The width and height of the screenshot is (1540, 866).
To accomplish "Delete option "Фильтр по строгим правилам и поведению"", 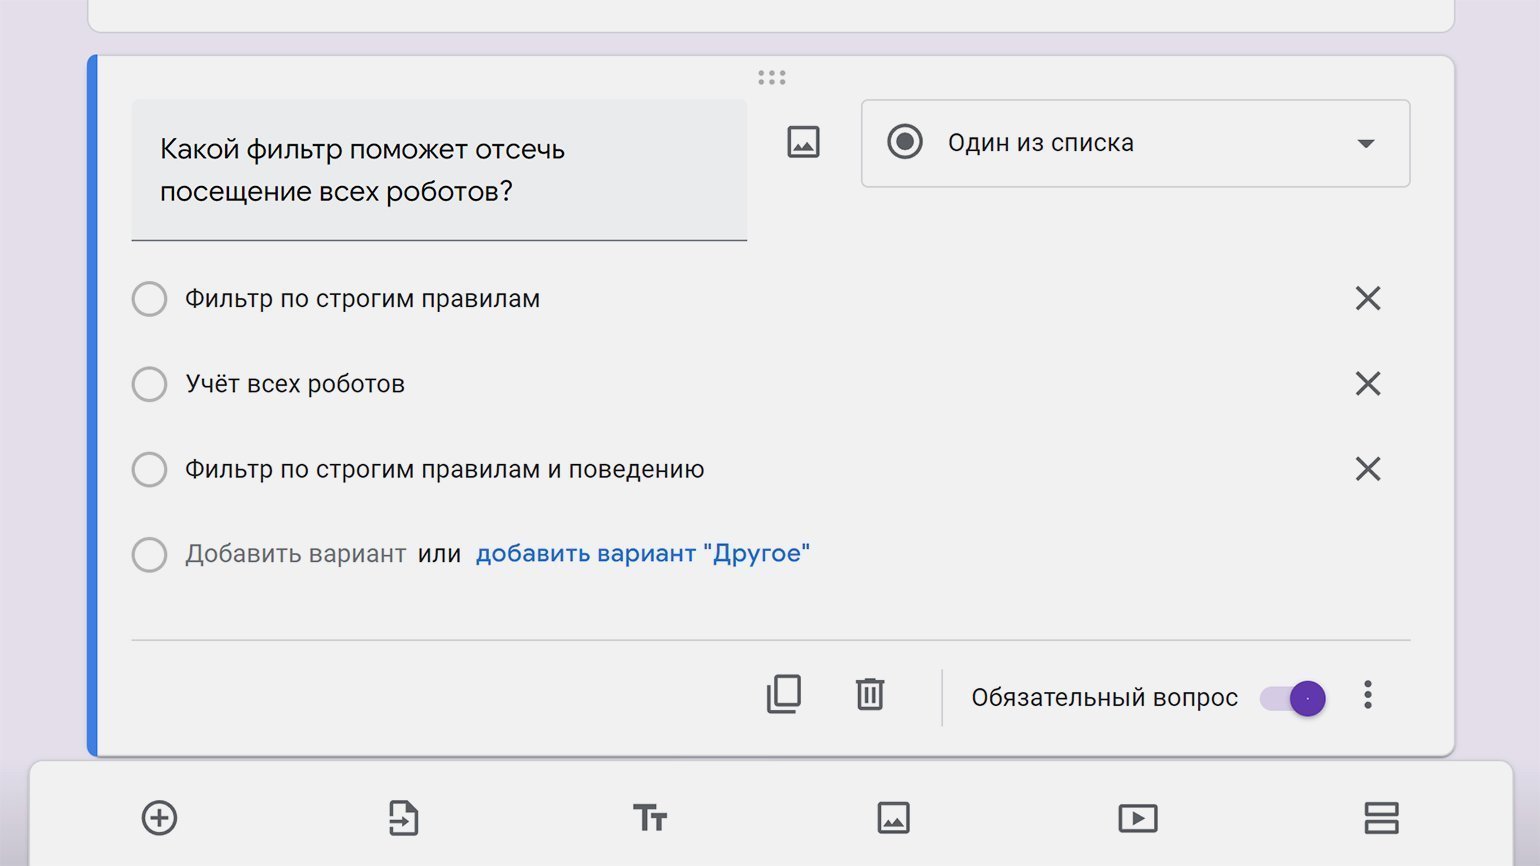I will (1367, 469).
